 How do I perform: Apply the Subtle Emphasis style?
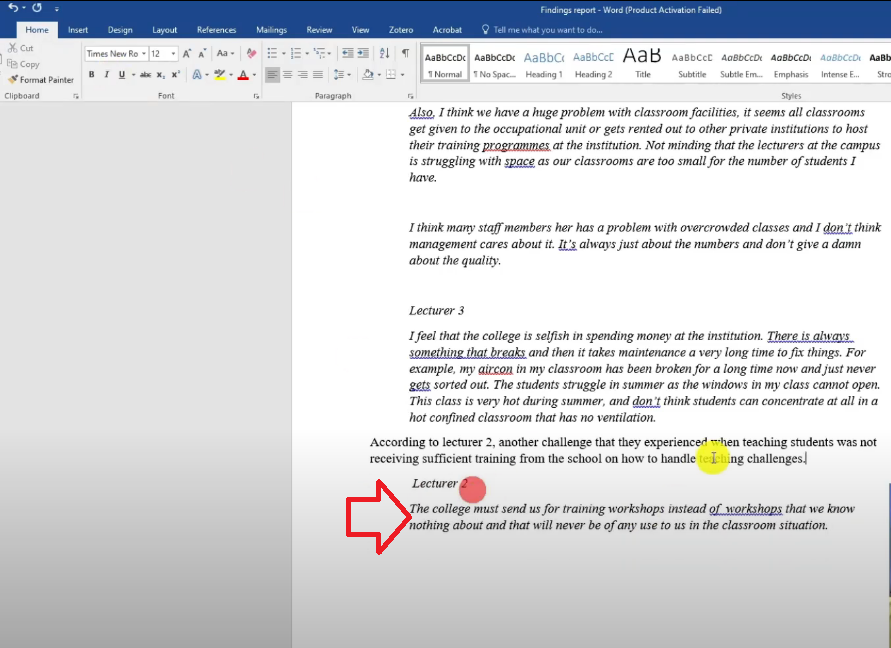tap(742, 64)
